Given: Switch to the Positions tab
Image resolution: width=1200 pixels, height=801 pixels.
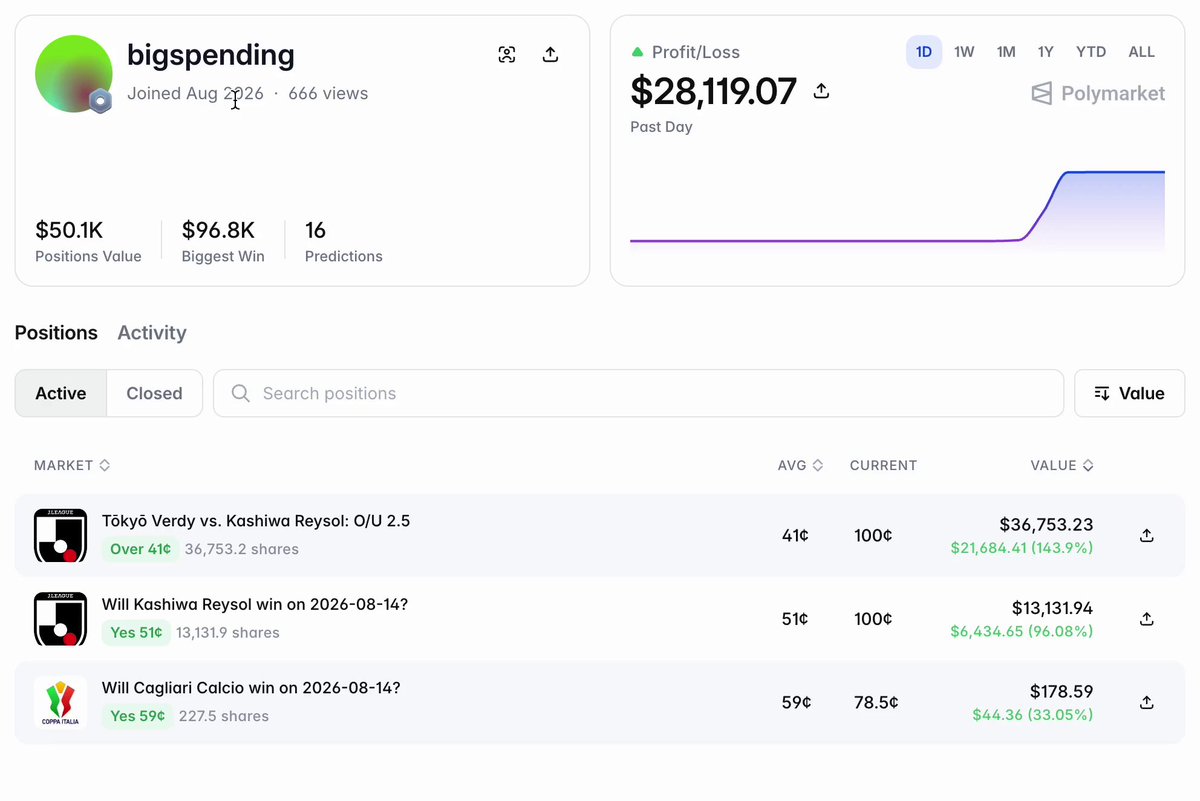Looking at the screenshot, I should pyautogui.click(x=56, y=333).
